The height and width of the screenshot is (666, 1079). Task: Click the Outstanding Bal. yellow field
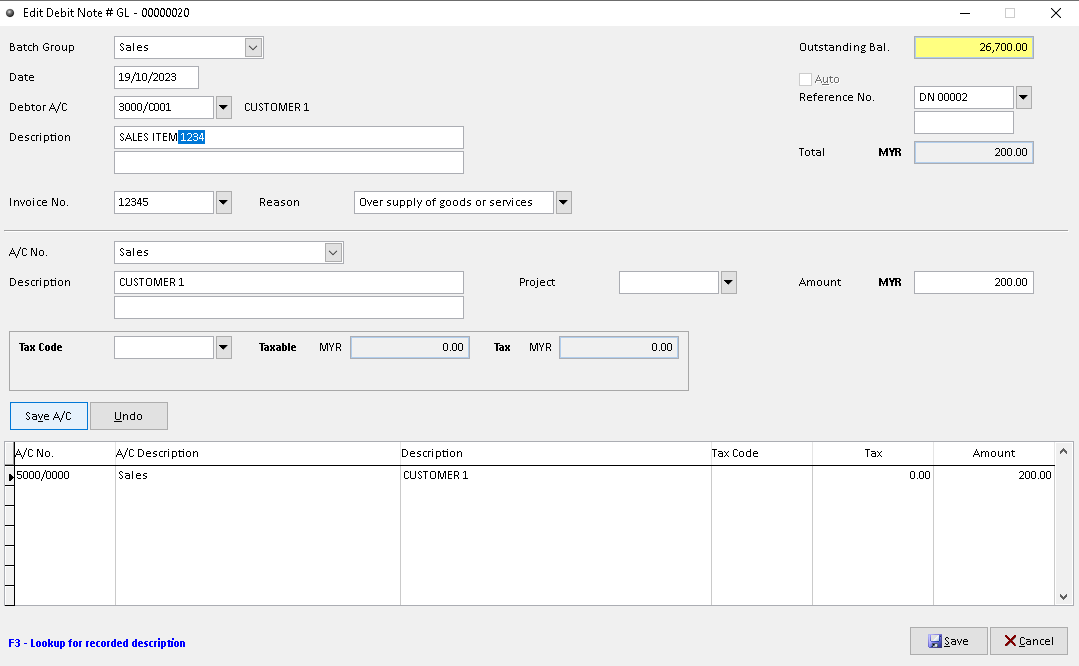tap(974, 47)
